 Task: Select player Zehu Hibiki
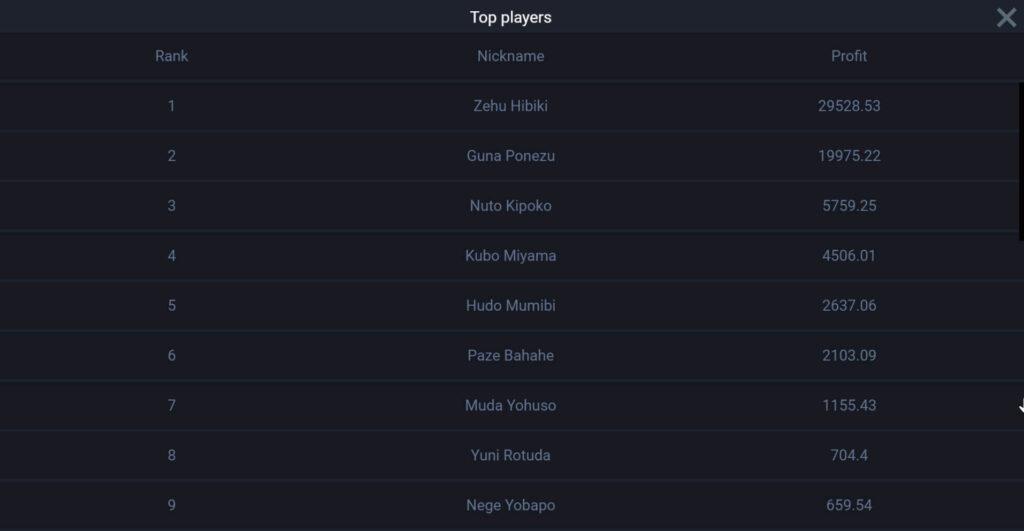click(510, 106)
